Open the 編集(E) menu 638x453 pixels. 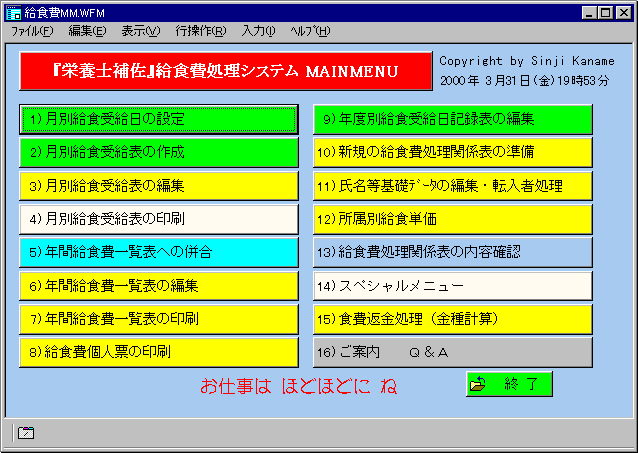click(87, 31)
